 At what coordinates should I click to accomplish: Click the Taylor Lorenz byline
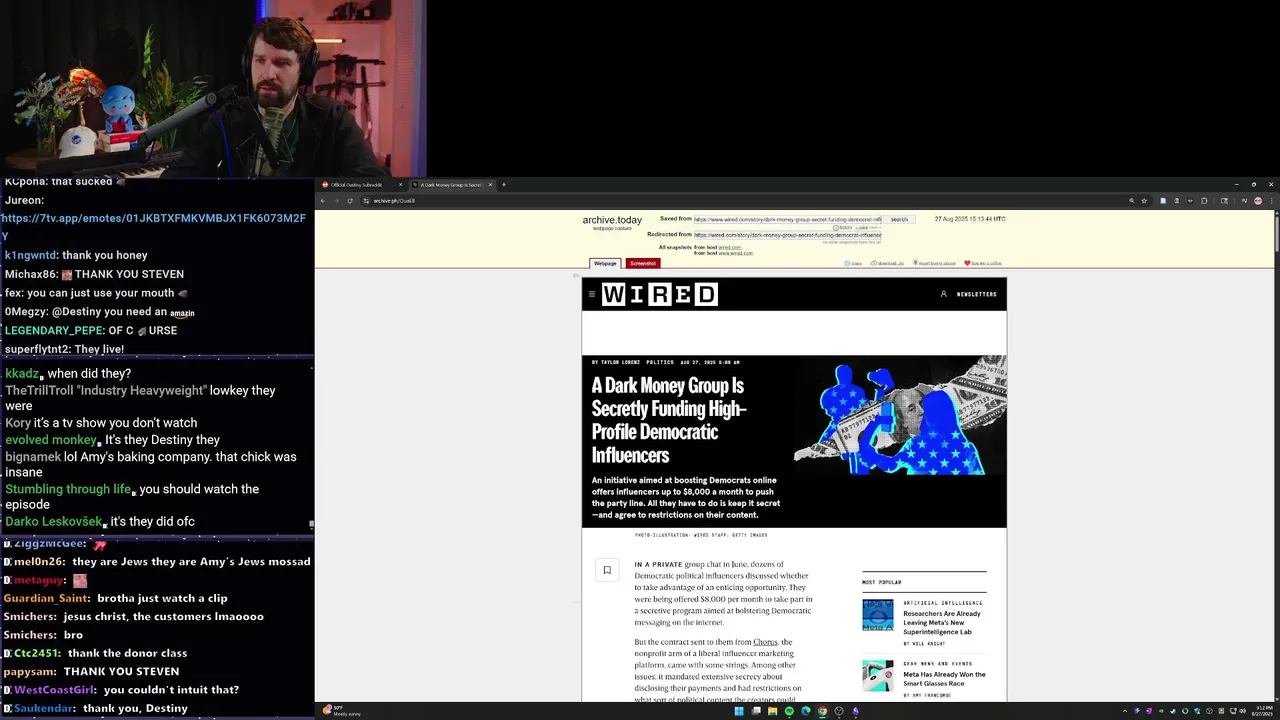pyautogui.click(x=620, y=362)
